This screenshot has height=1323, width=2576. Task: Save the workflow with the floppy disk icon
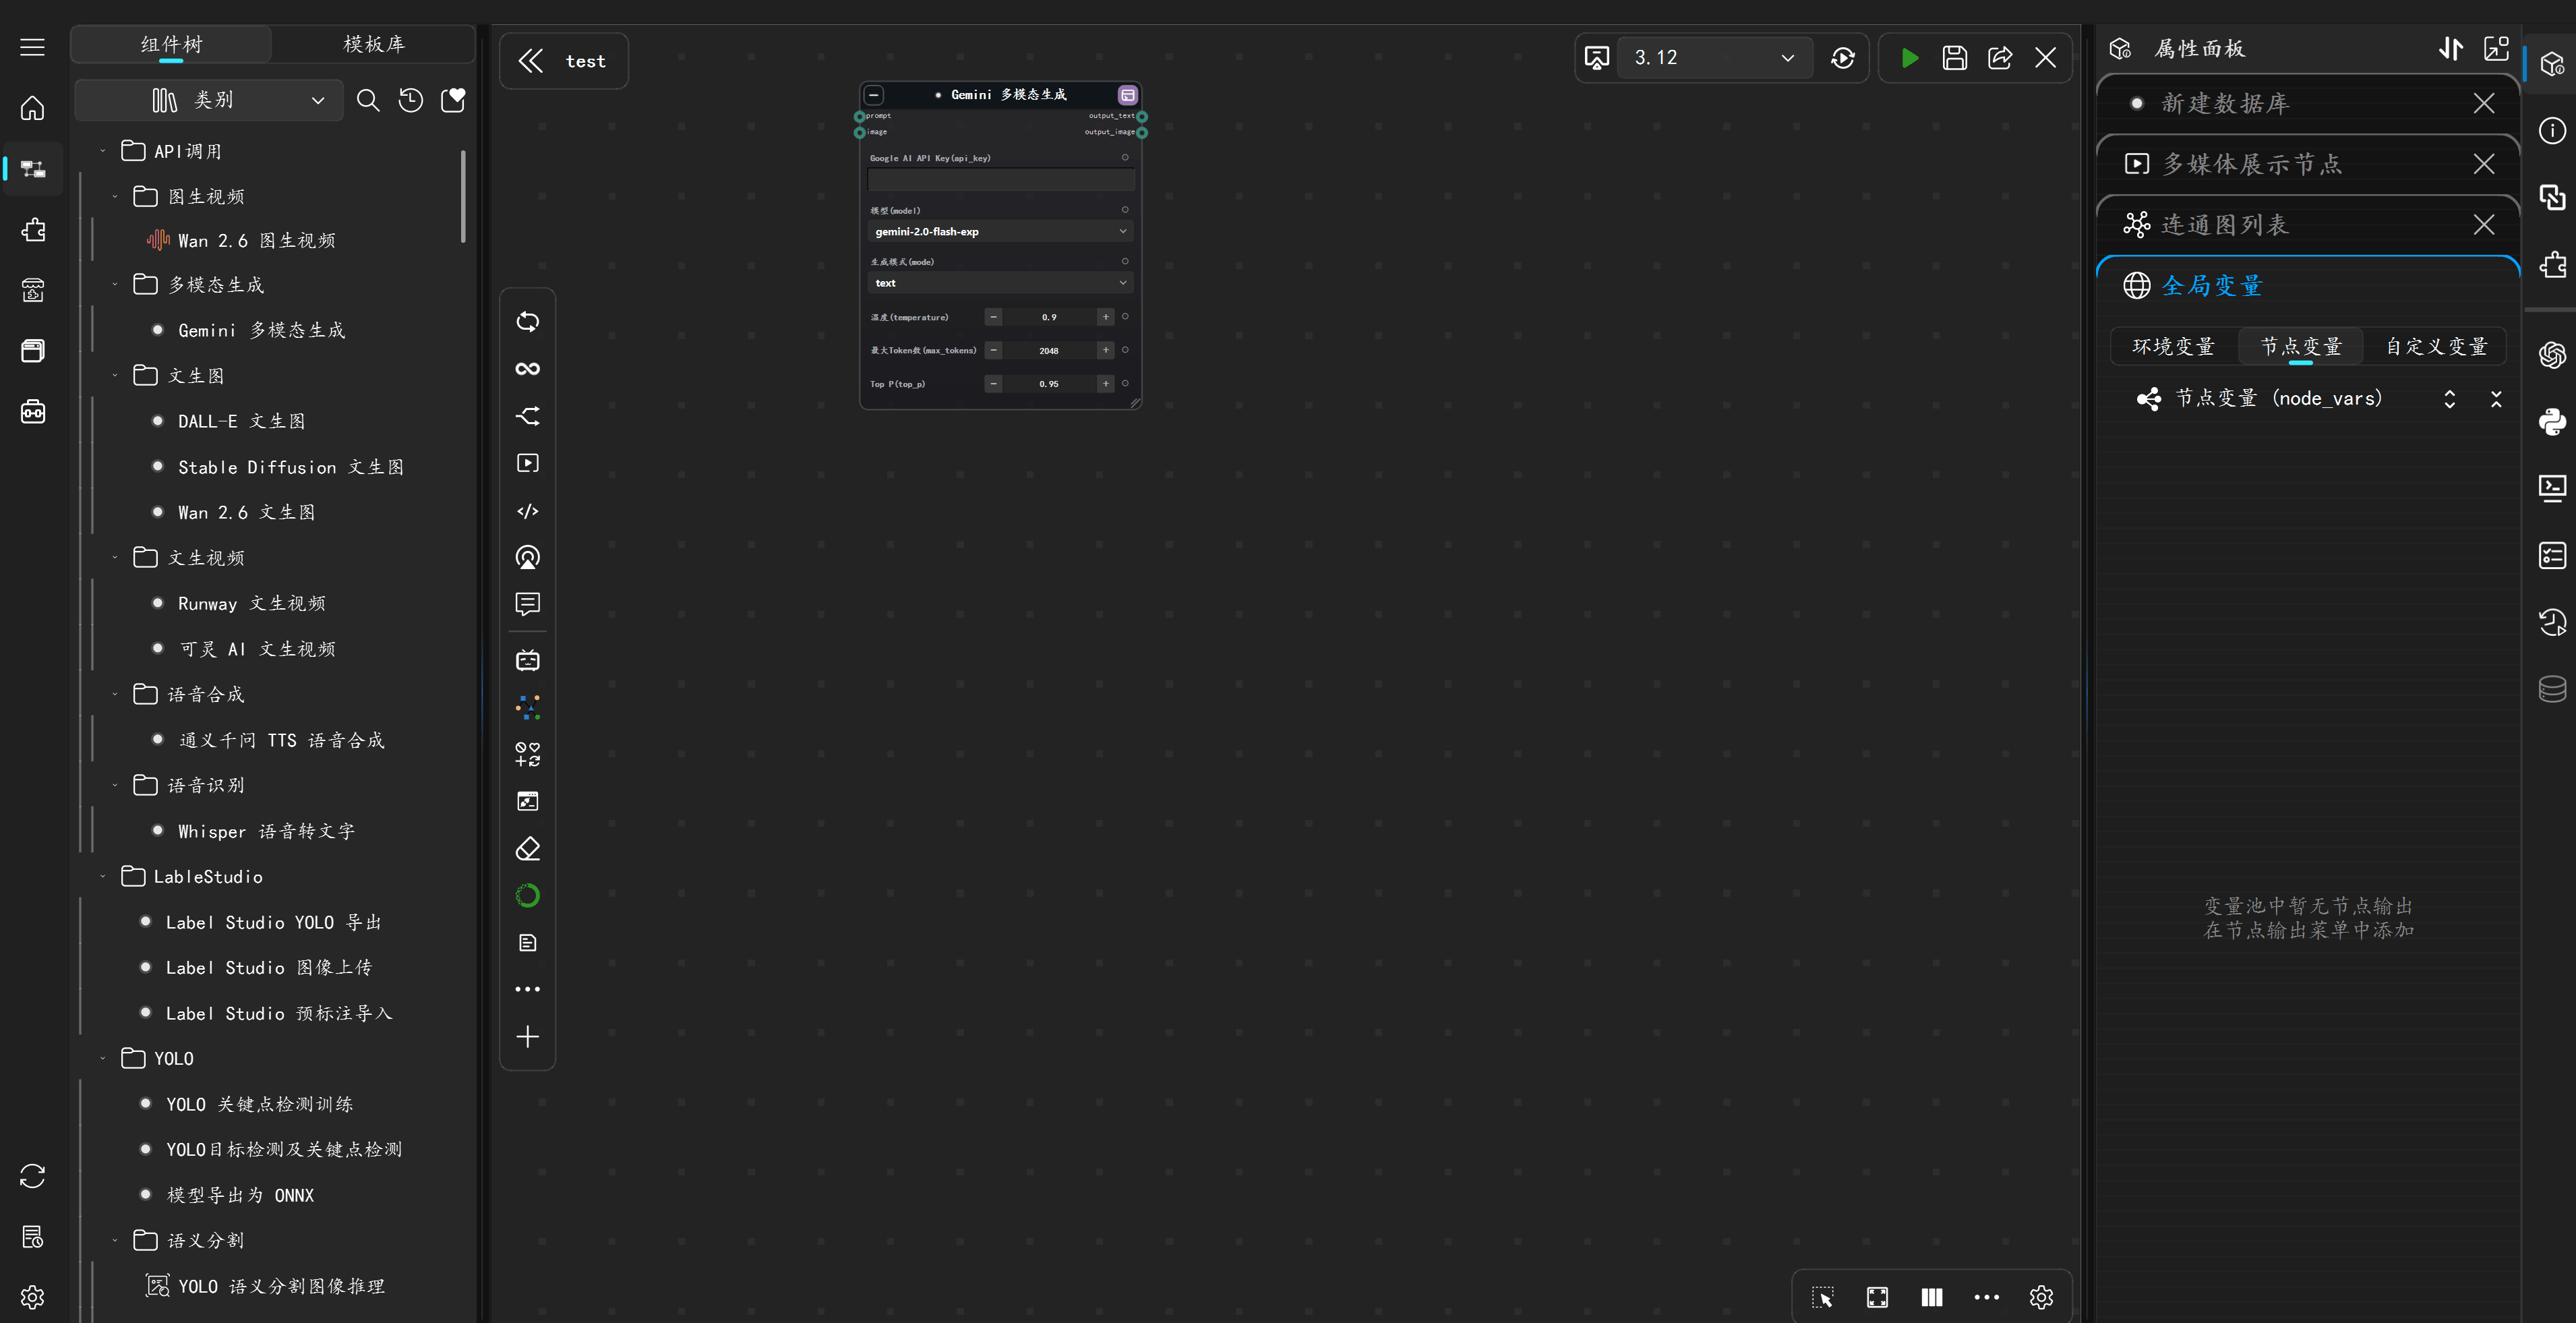(x=1954, y=58)
